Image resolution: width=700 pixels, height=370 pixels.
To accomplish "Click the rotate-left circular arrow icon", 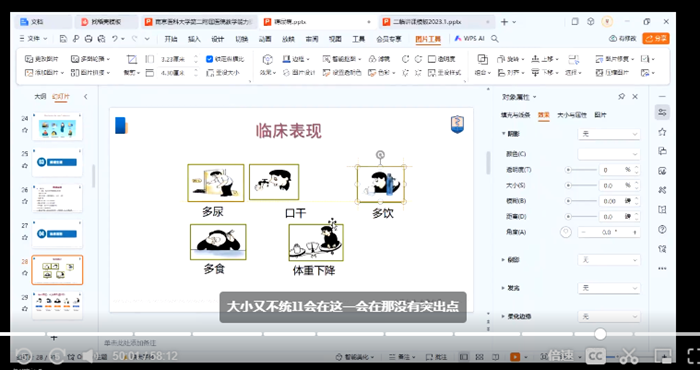I will (405, 59).
